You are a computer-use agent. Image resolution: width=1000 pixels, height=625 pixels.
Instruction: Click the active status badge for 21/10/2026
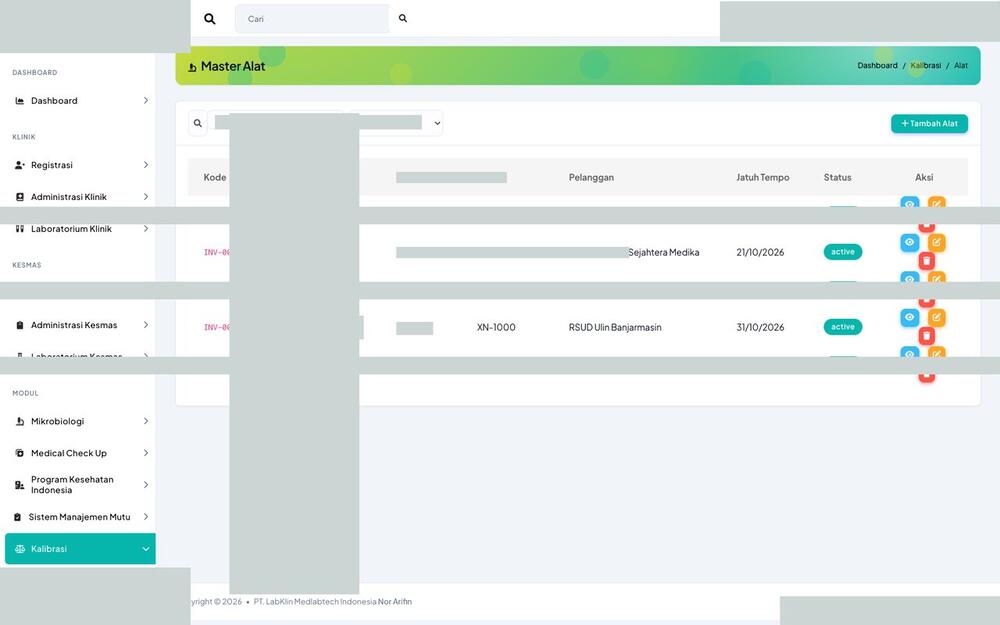click(842, 252)
